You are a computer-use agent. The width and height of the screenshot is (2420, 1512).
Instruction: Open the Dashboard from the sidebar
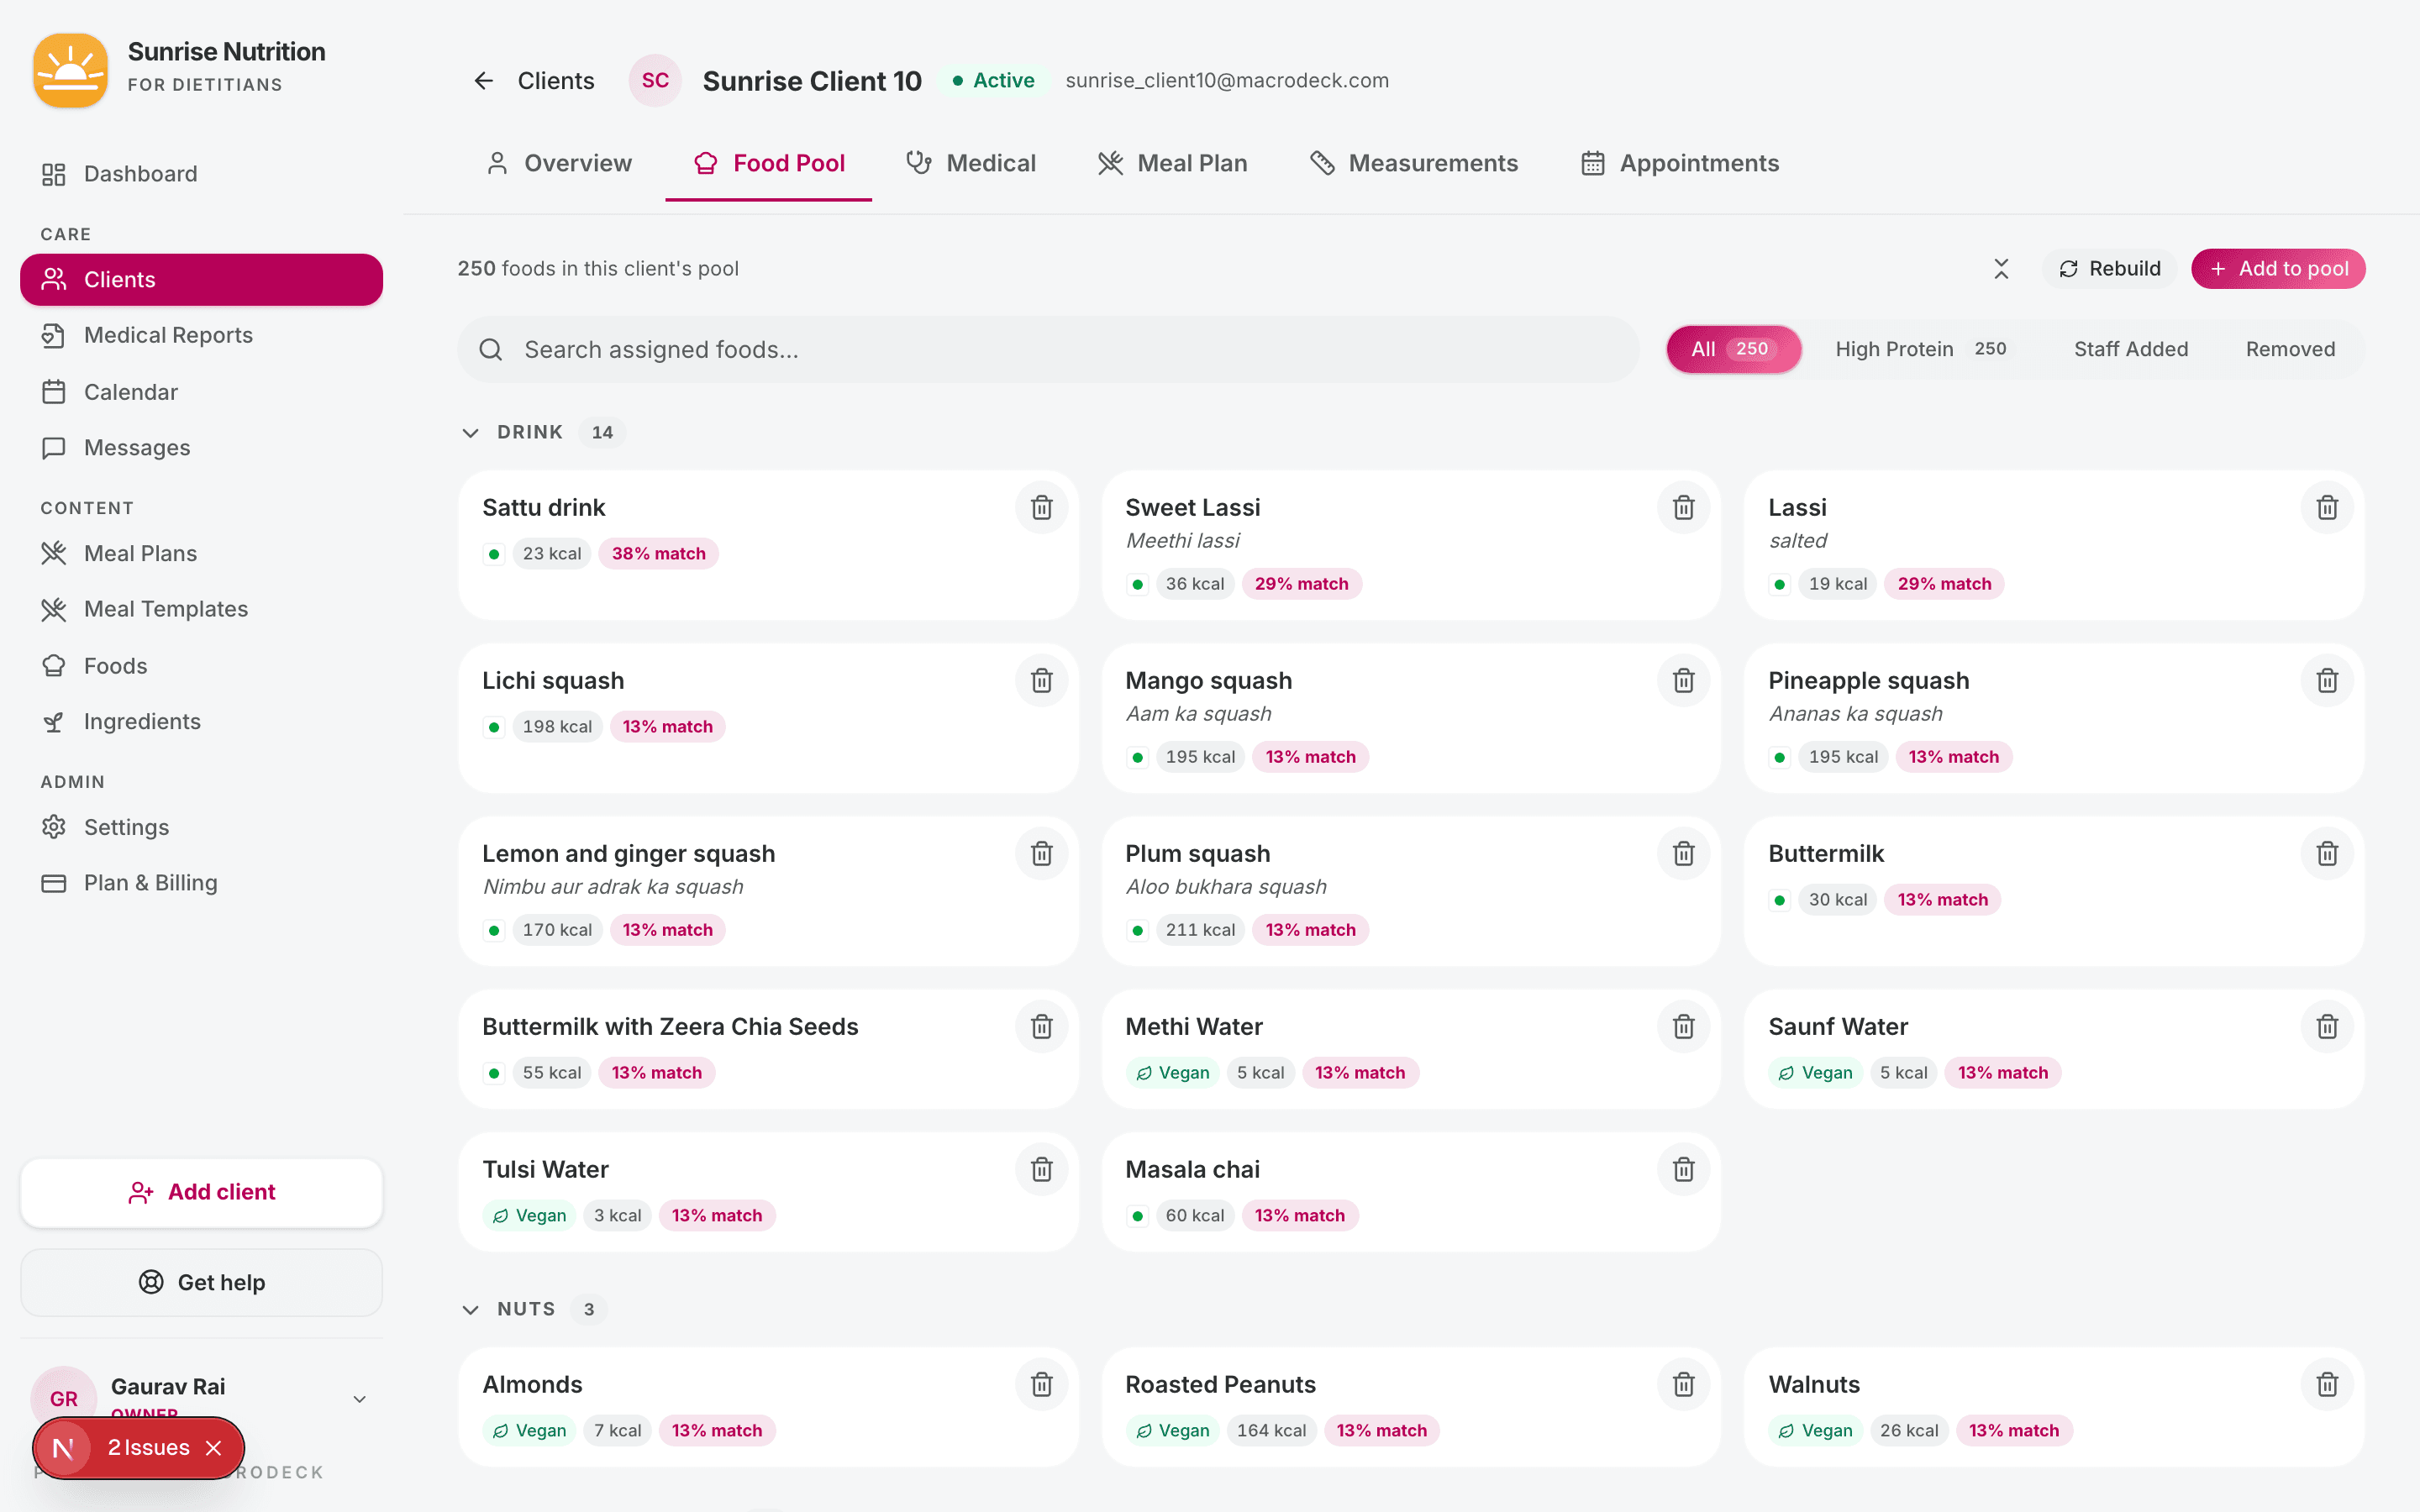[140, 173]
